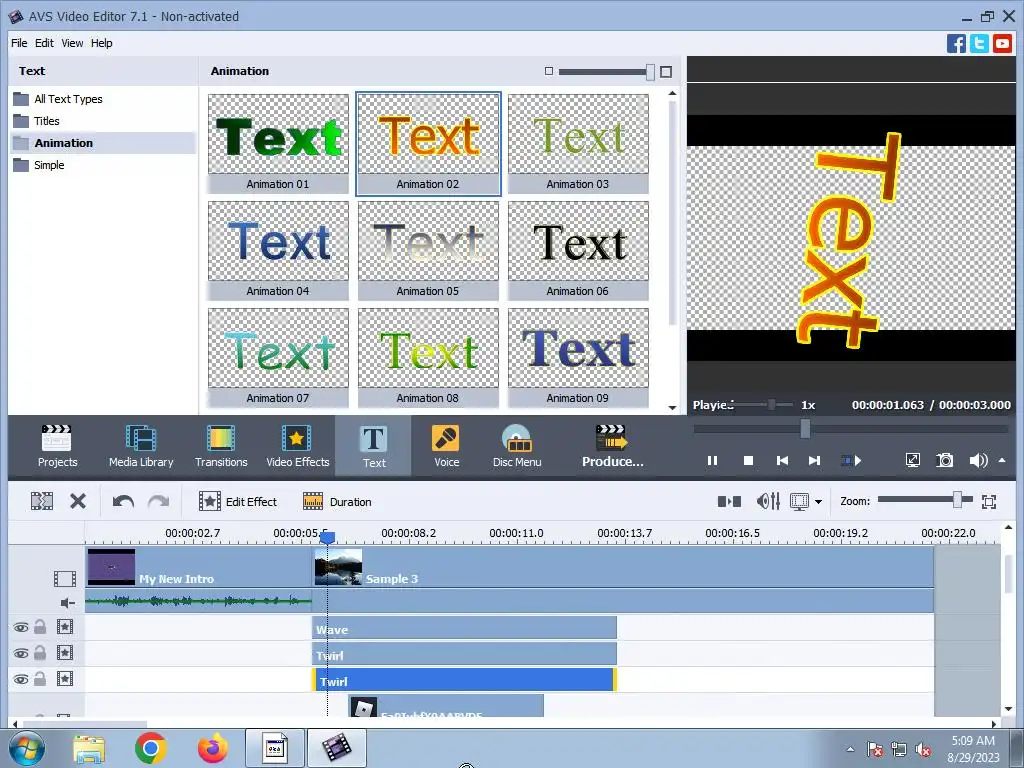
Task: Stop the preview playback
Action: [x=748, y=460]
